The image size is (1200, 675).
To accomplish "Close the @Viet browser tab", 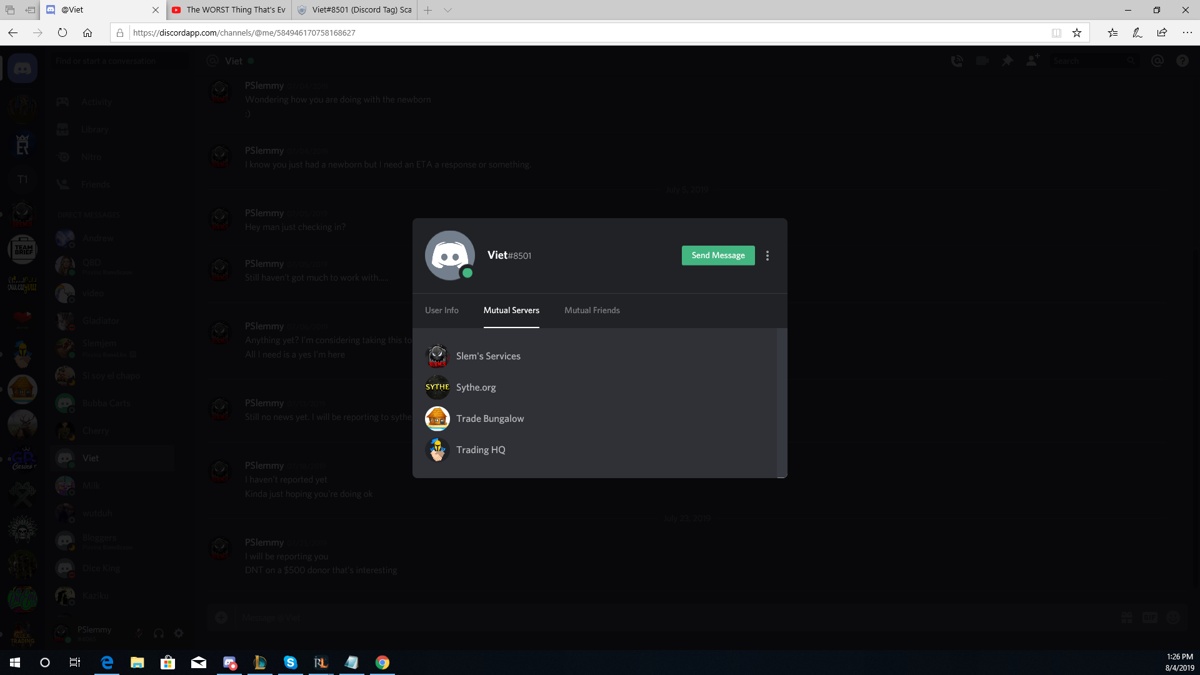I will tap(155, 10).
